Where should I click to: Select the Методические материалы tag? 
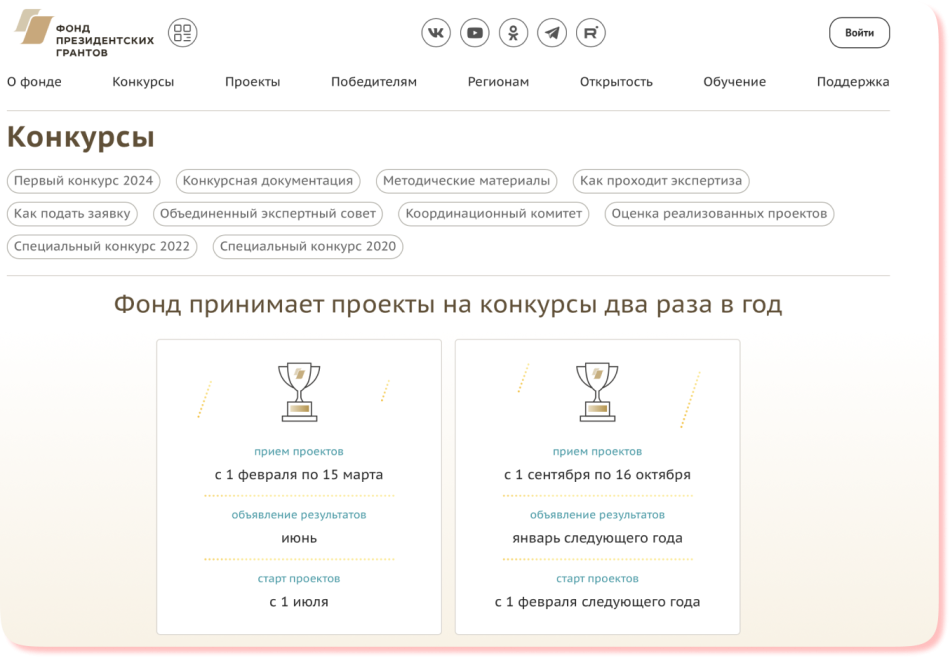pos(467,181)
